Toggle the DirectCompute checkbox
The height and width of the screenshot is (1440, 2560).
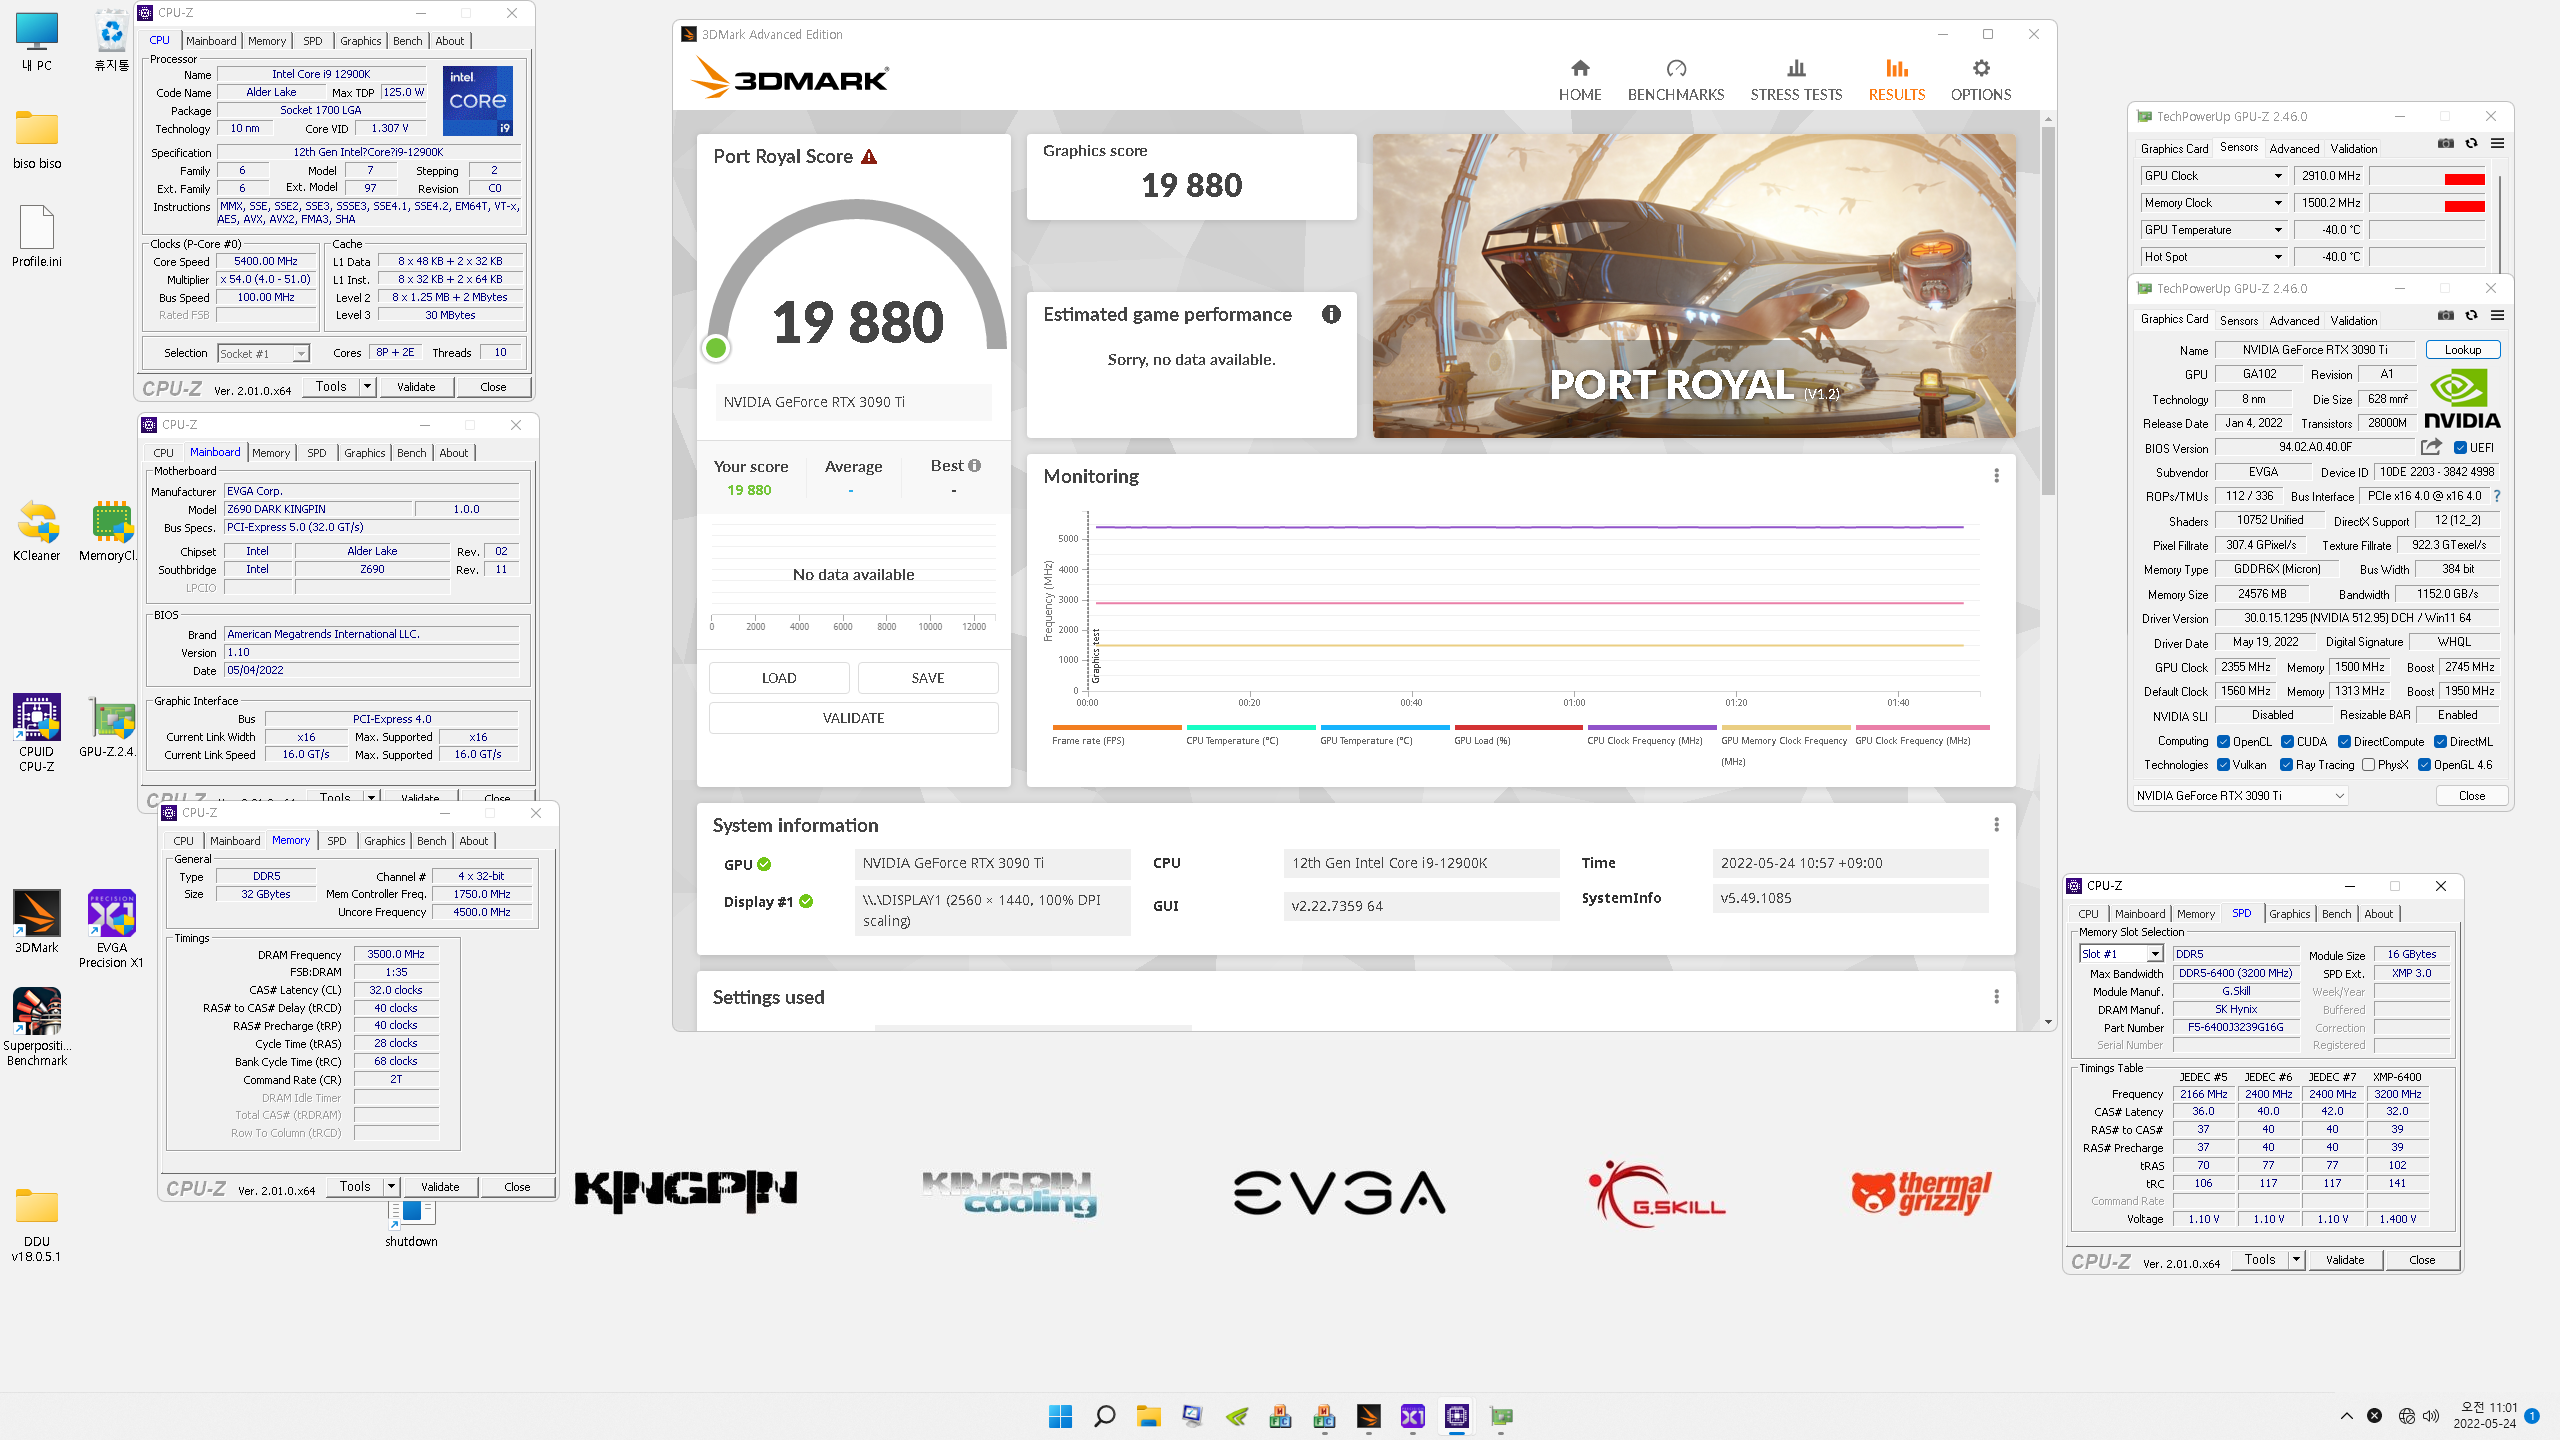point(2344,741)
